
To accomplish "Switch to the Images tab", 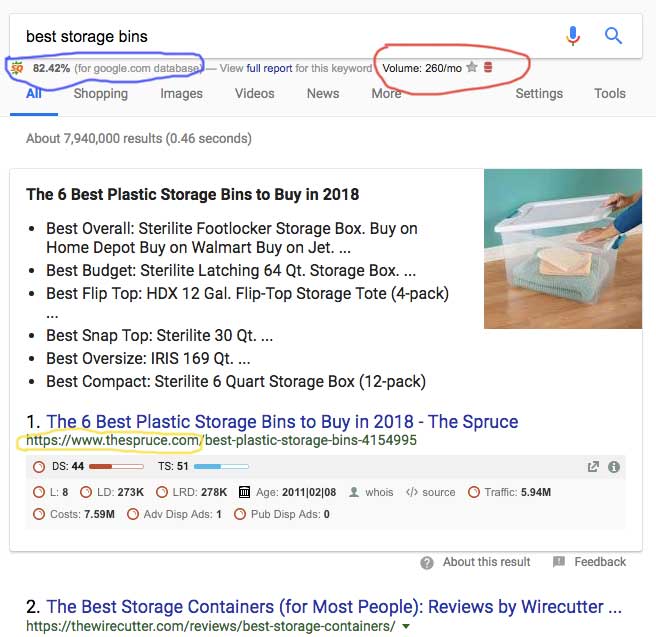I will (x=181, y=94).
